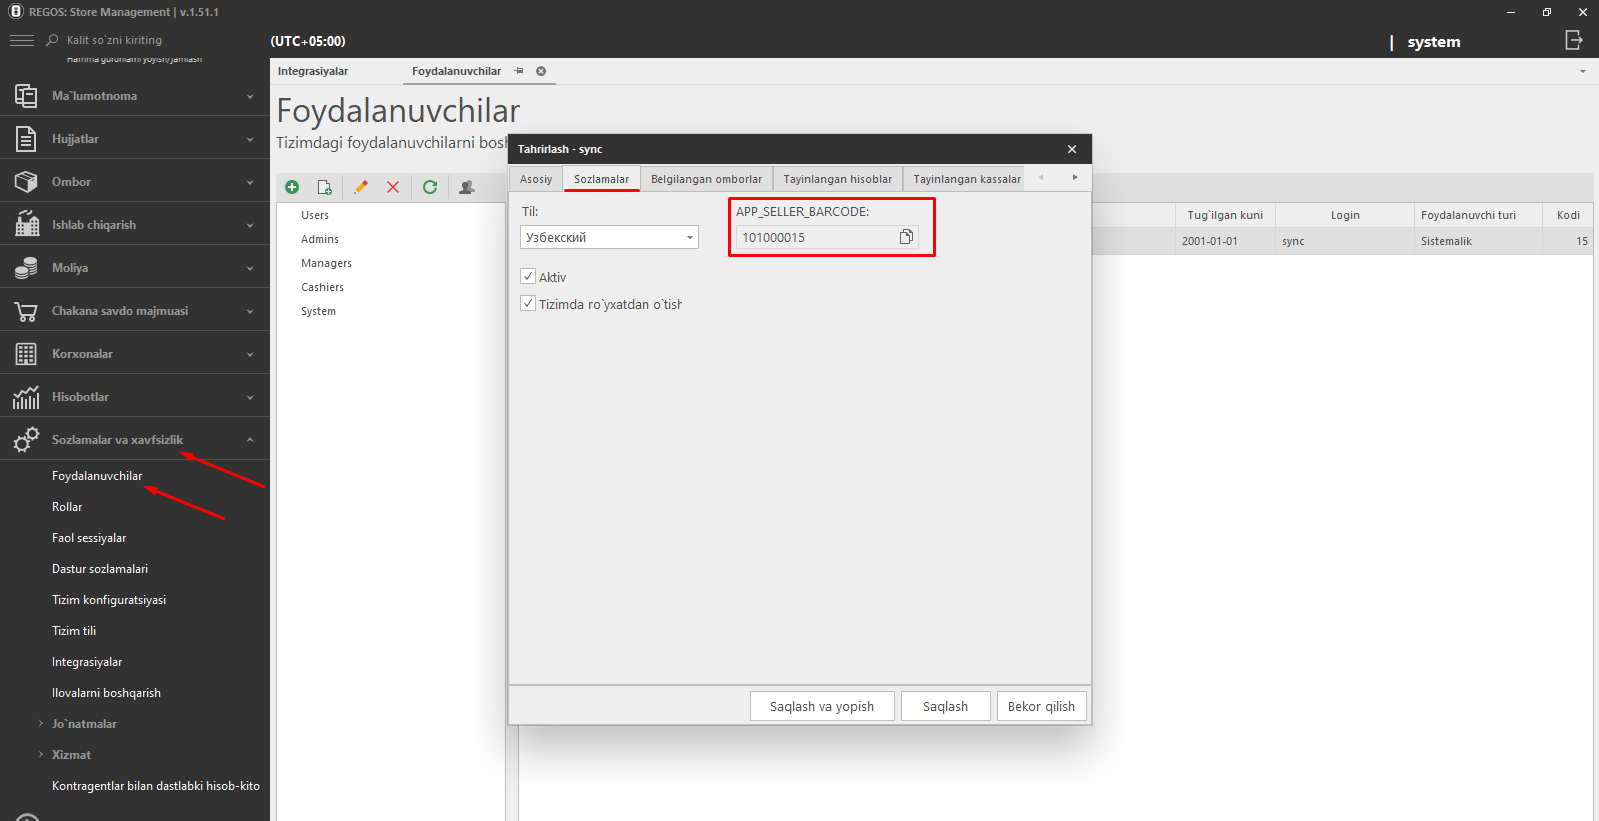Open the Tayinlangan hisoblar tab
Screen dimensions: 1599x821
[x=837, y=179]
